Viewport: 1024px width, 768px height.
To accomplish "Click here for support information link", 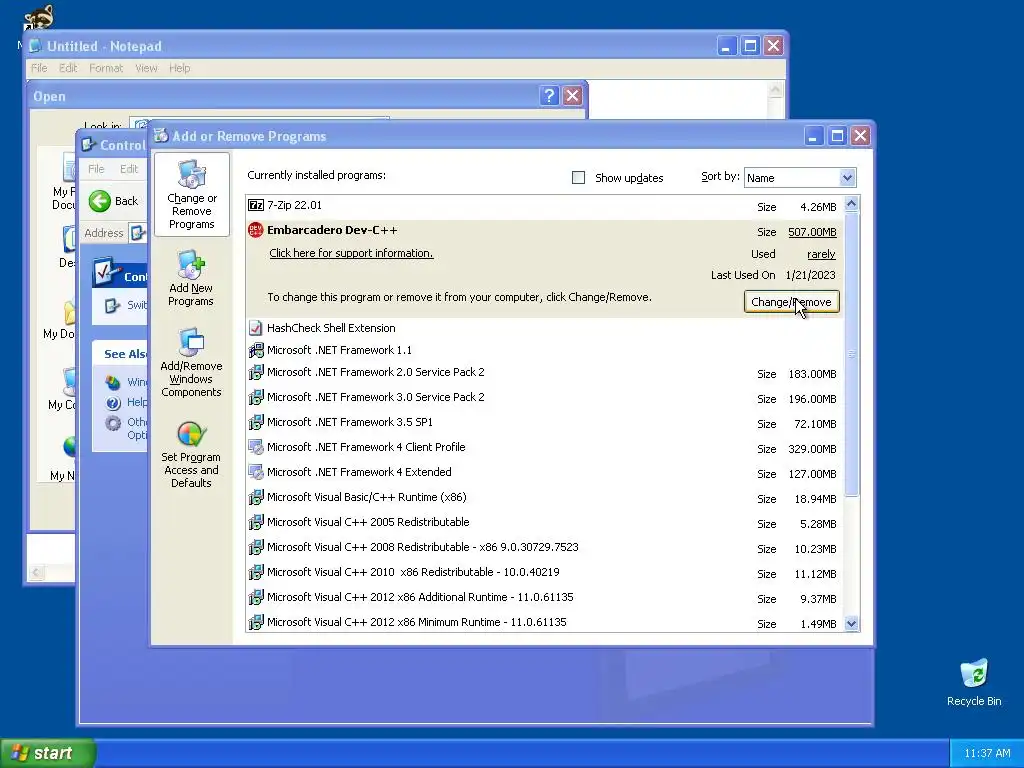I will point(351,253).
